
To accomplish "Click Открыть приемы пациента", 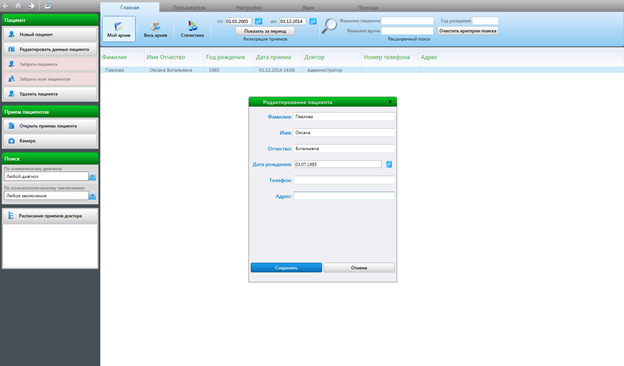I will coord(50,126).
